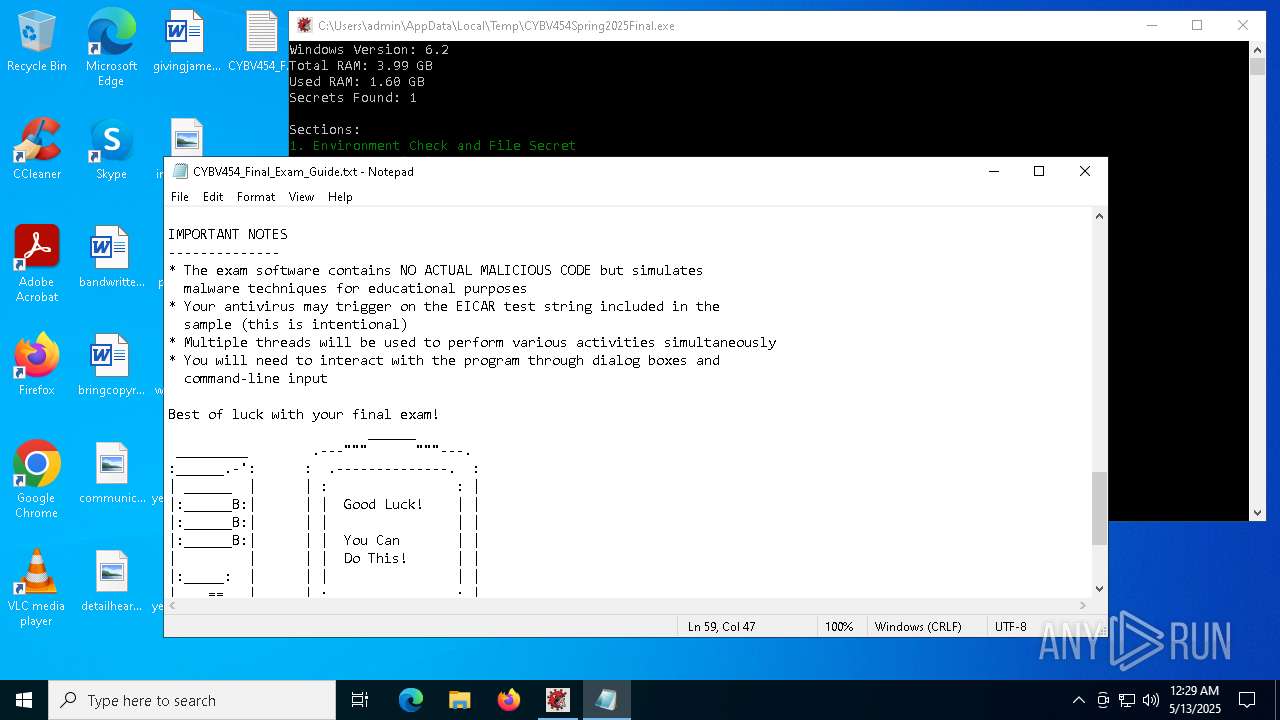
Task: Open Notepad's Edit menu
Action: click(x=213, y=197)
